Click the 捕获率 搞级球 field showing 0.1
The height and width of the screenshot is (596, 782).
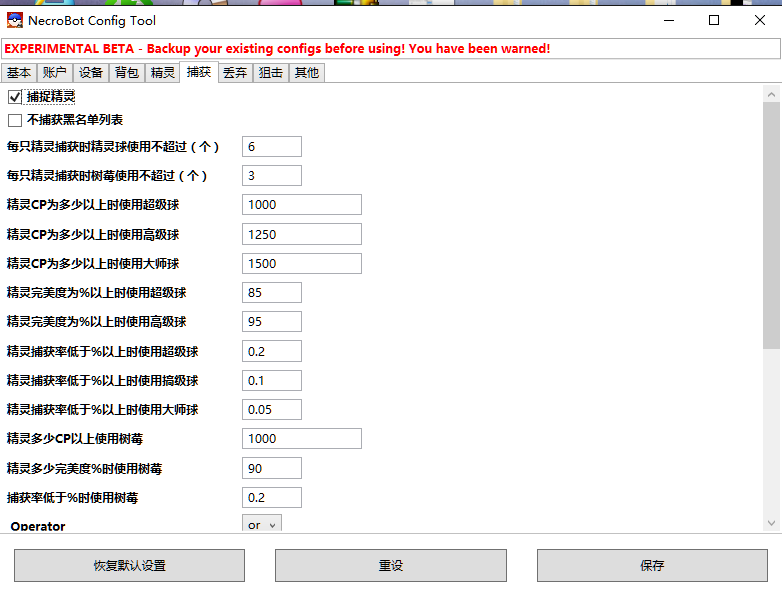pyautogui.click(x=272, y=381)
